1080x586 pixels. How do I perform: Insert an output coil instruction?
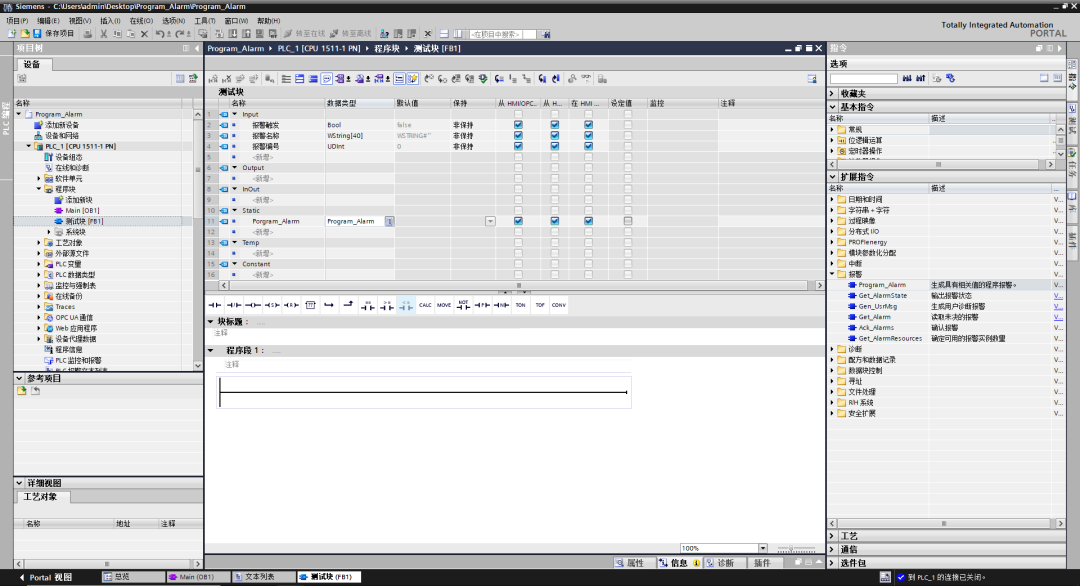(x=253, y=305)
